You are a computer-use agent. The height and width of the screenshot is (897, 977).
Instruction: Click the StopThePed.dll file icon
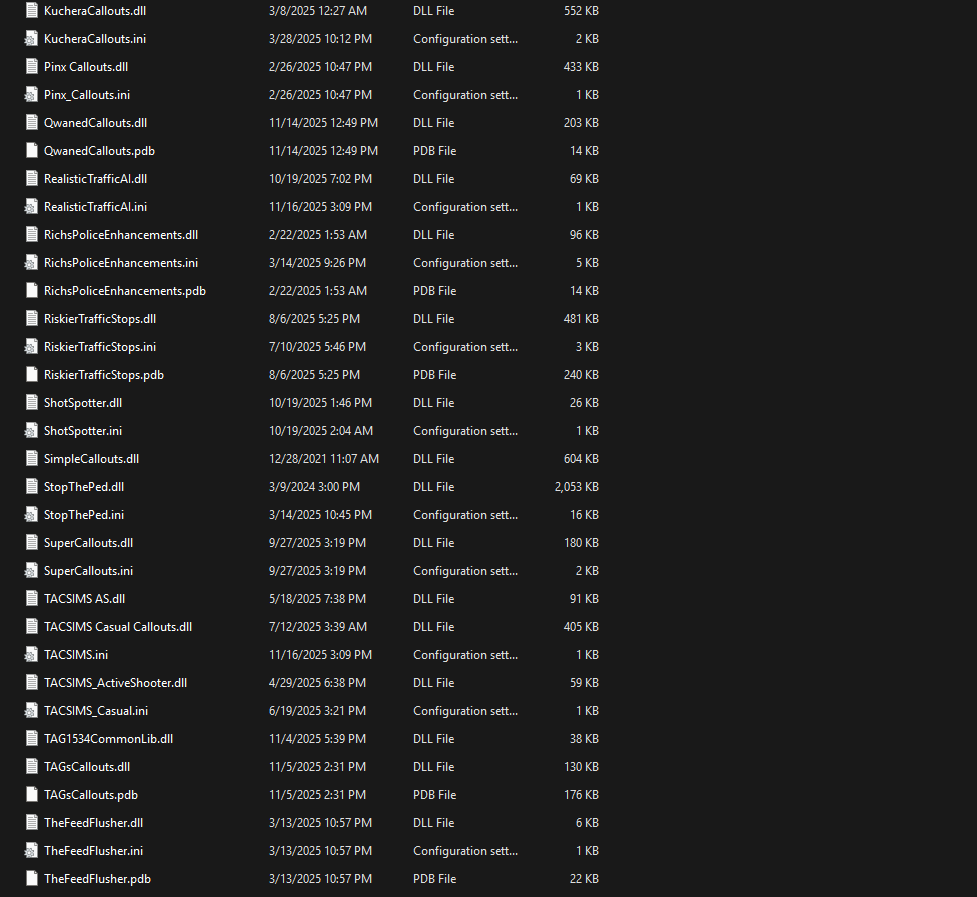pyautogui.click(x=33, y=487)
